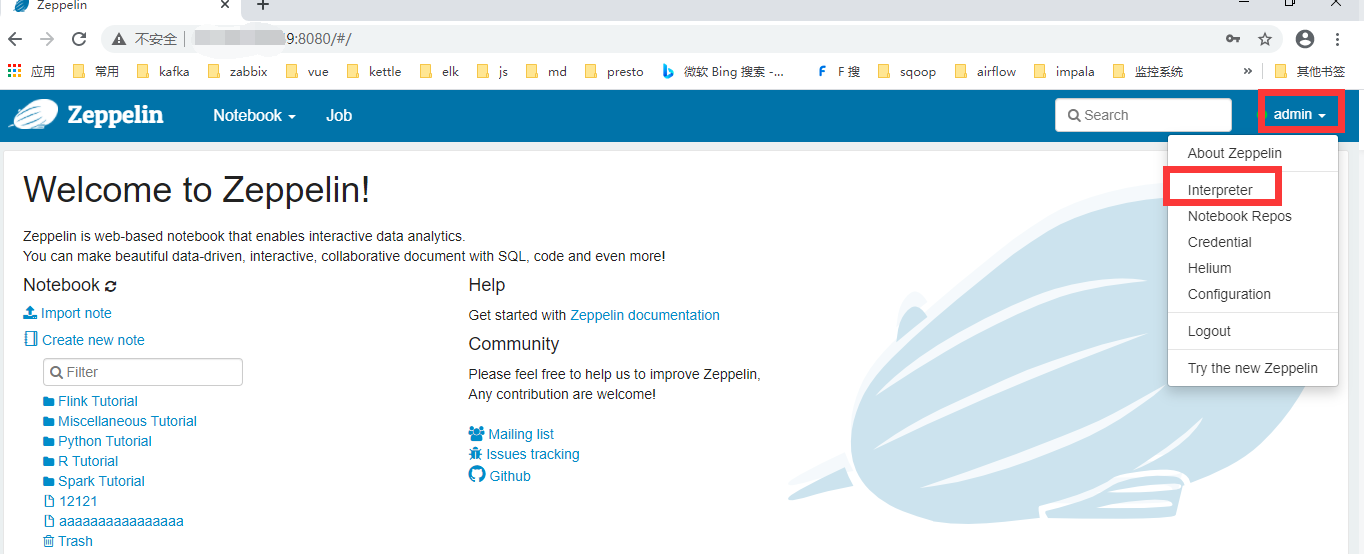Click the Import note link

(68, 313)
